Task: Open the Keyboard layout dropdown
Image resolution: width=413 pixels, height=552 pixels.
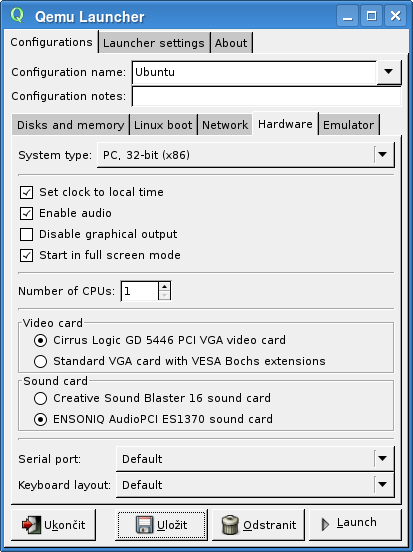Action: click(x=255, y=485)
